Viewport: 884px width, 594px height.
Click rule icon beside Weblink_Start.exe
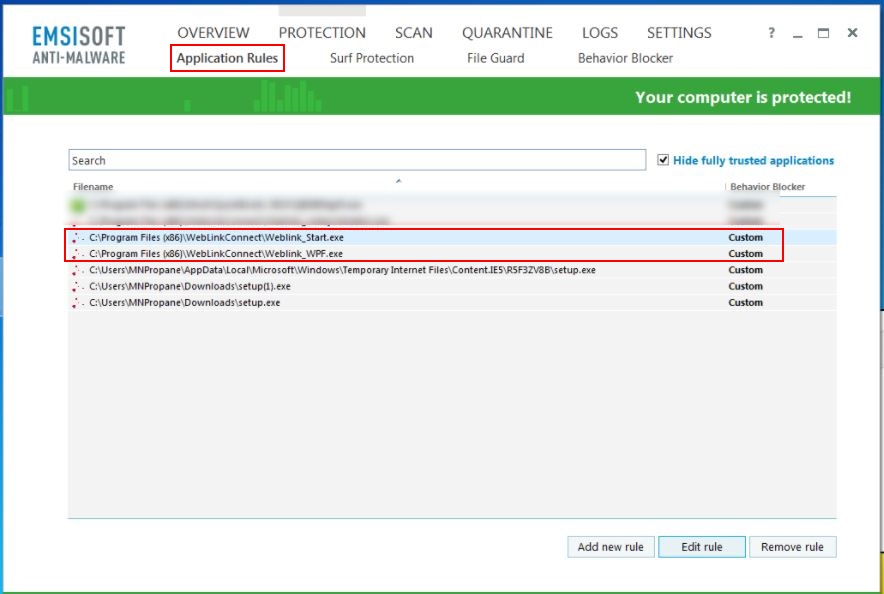point(78,238)
